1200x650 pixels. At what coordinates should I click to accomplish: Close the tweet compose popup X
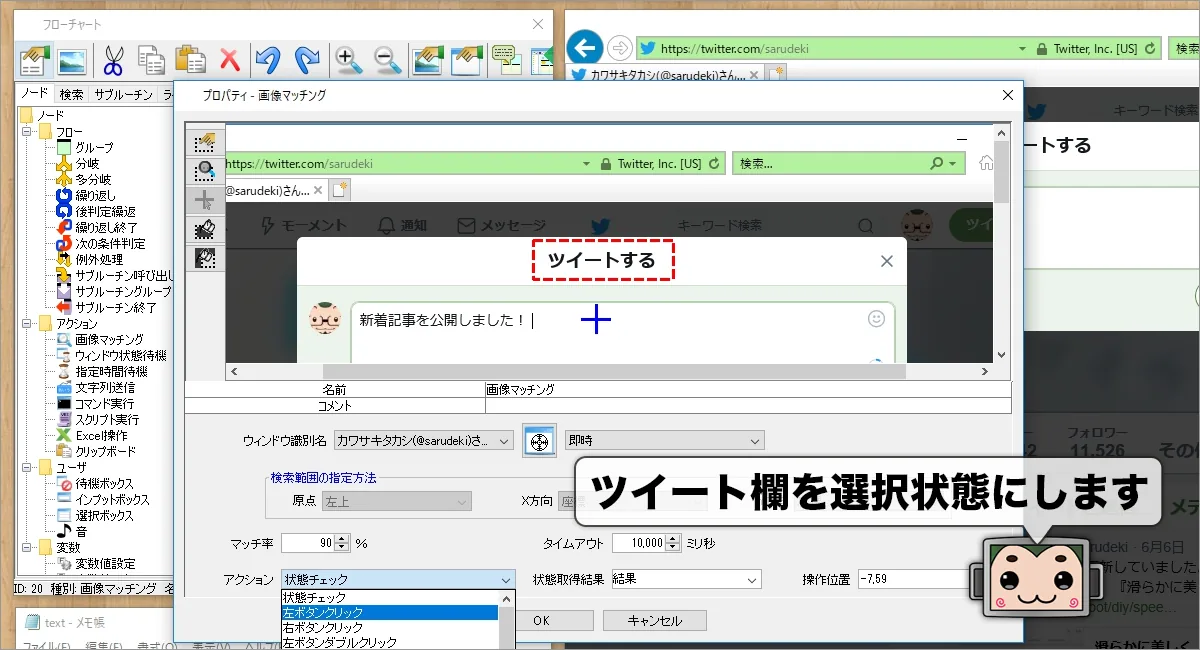[886, 261]
